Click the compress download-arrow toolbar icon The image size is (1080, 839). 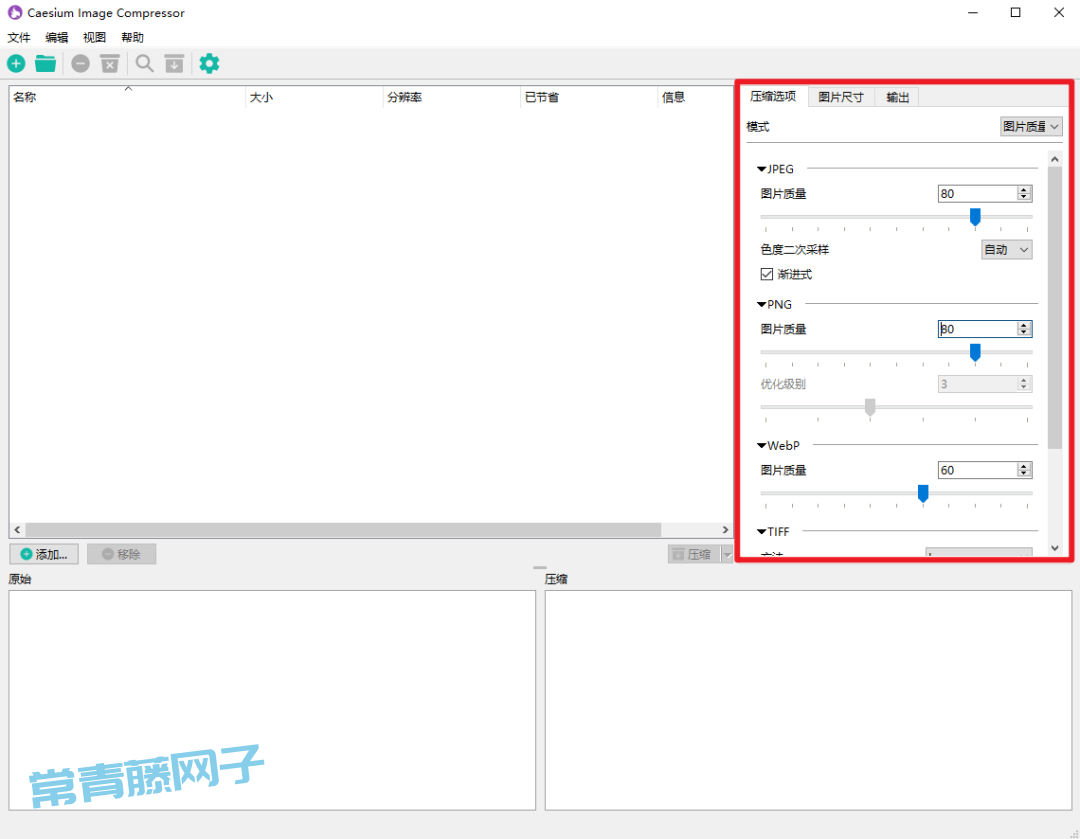tap(174, 64)
